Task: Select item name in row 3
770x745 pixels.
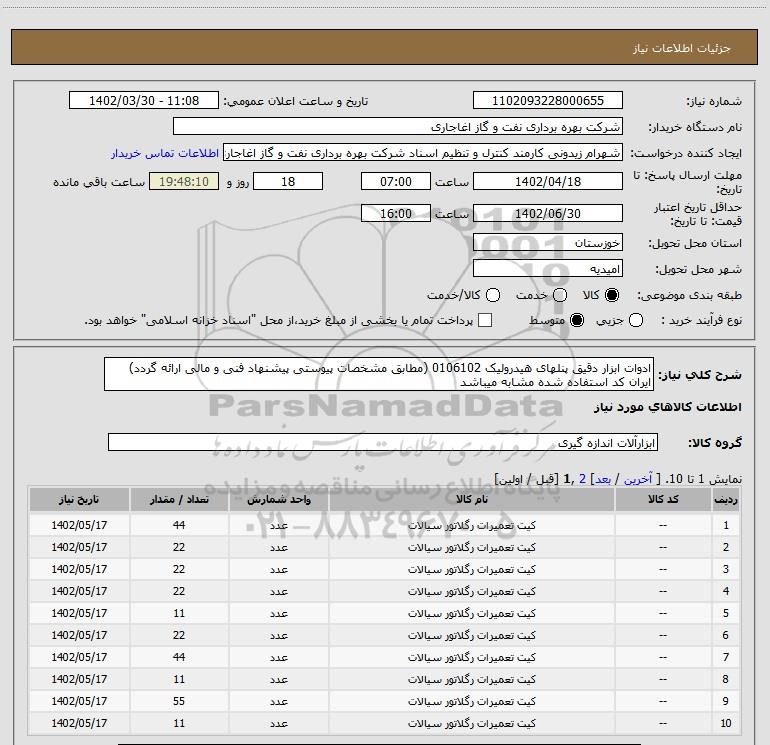Action: [x=471, y=570]
